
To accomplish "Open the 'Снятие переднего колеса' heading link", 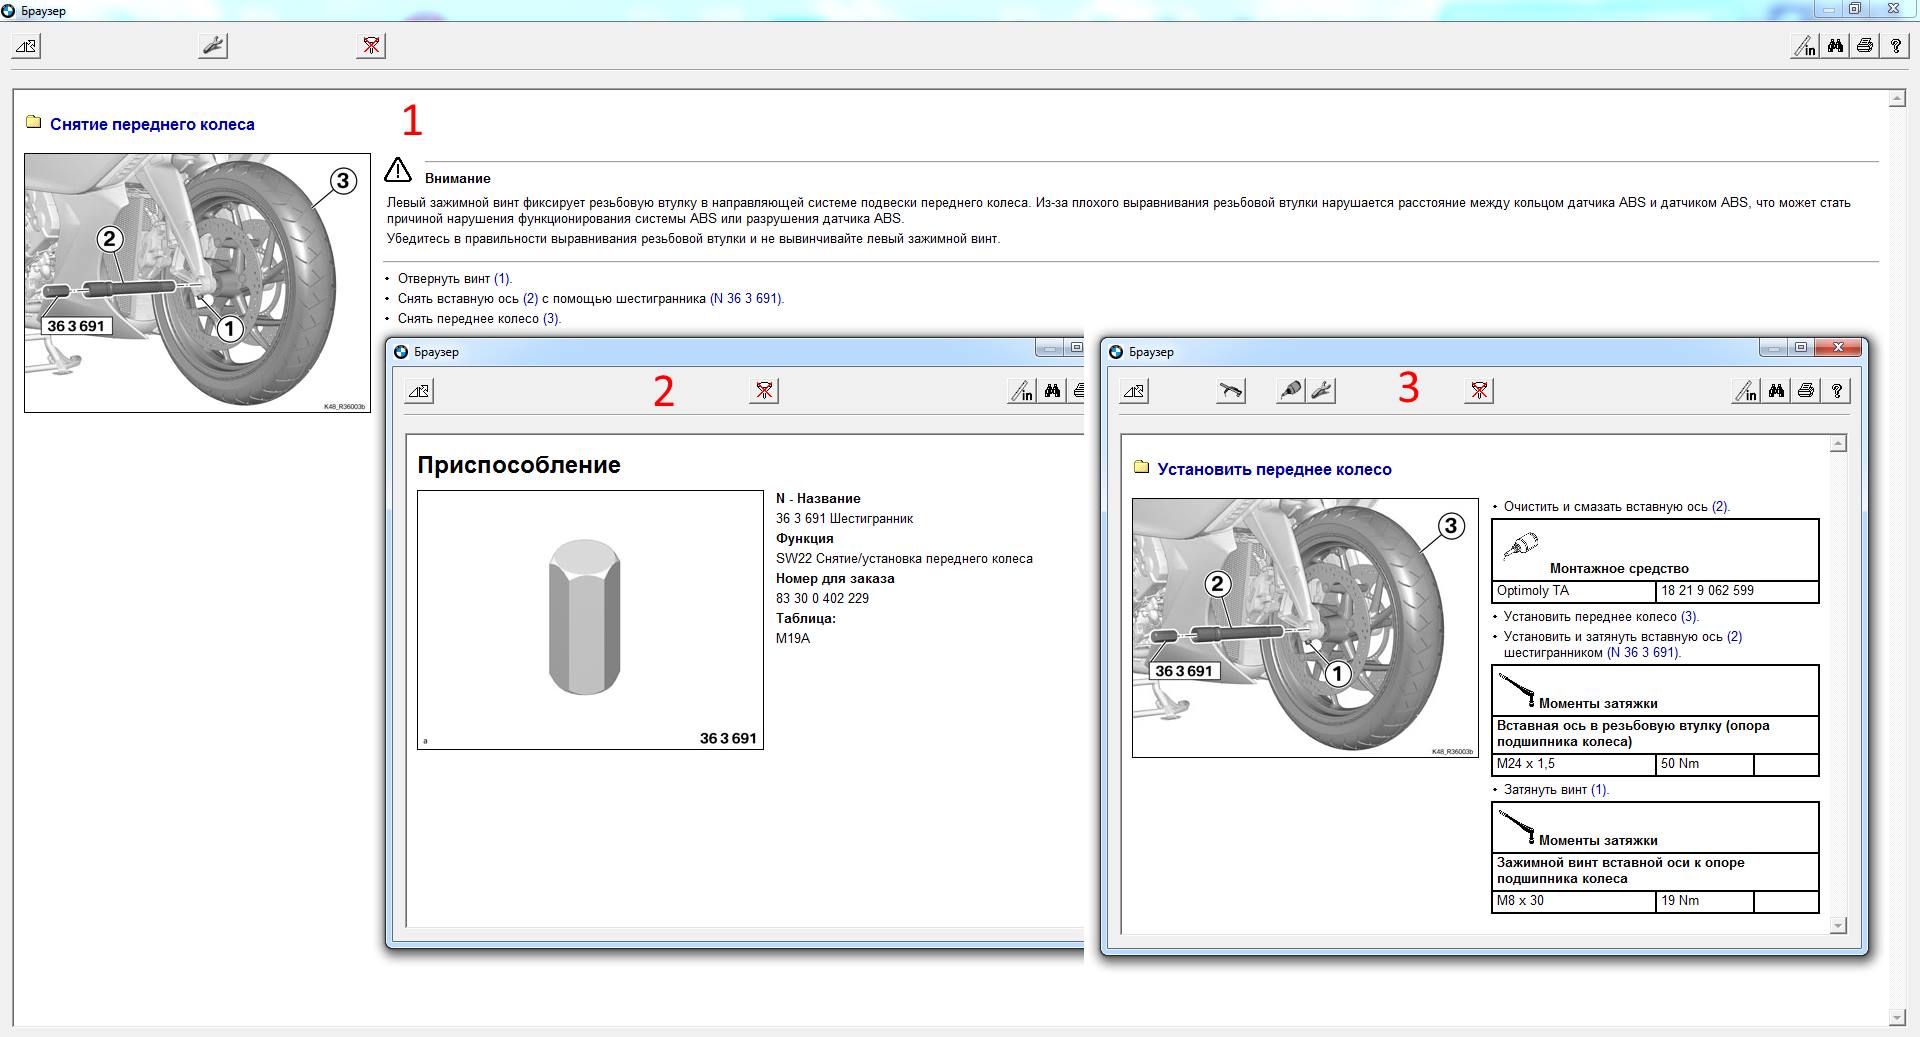I will click(x=152, y=124).
